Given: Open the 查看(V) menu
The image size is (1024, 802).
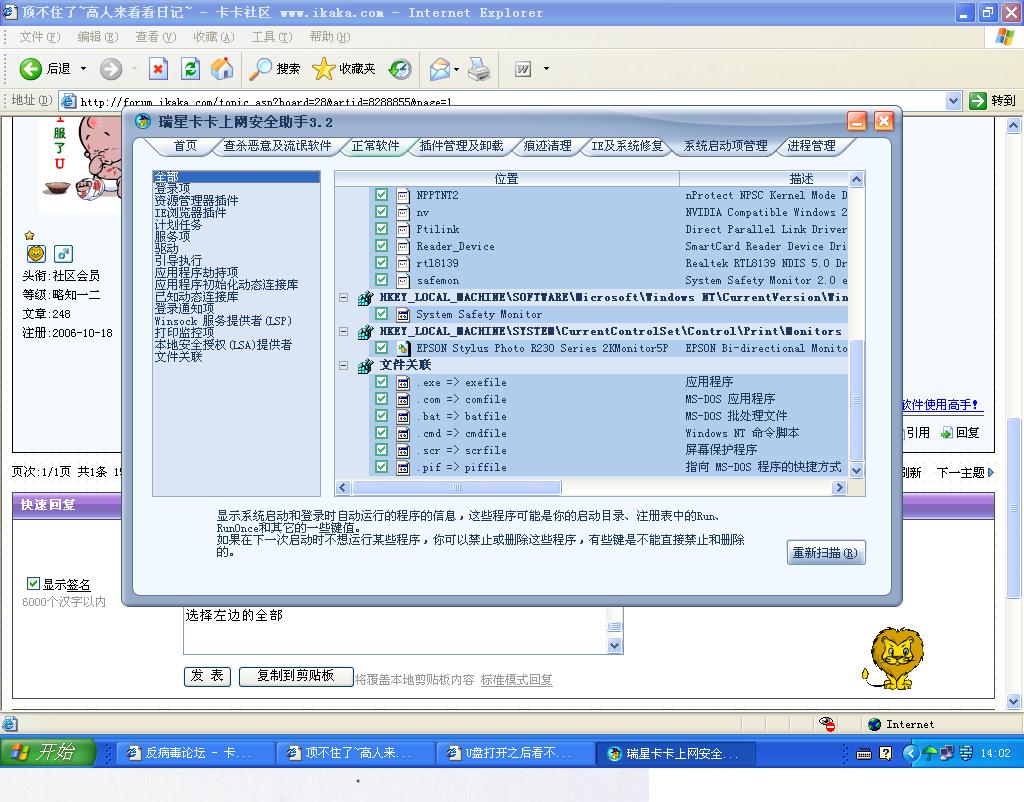Looking at the screenshot, I should click(155, 37).
